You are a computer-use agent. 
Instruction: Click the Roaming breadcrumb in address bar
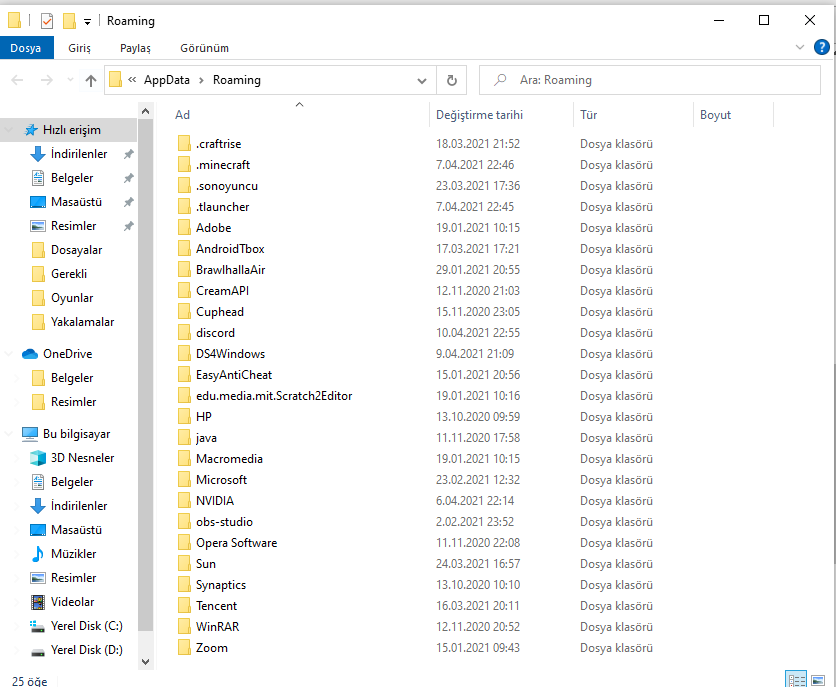tap(237, 80)
